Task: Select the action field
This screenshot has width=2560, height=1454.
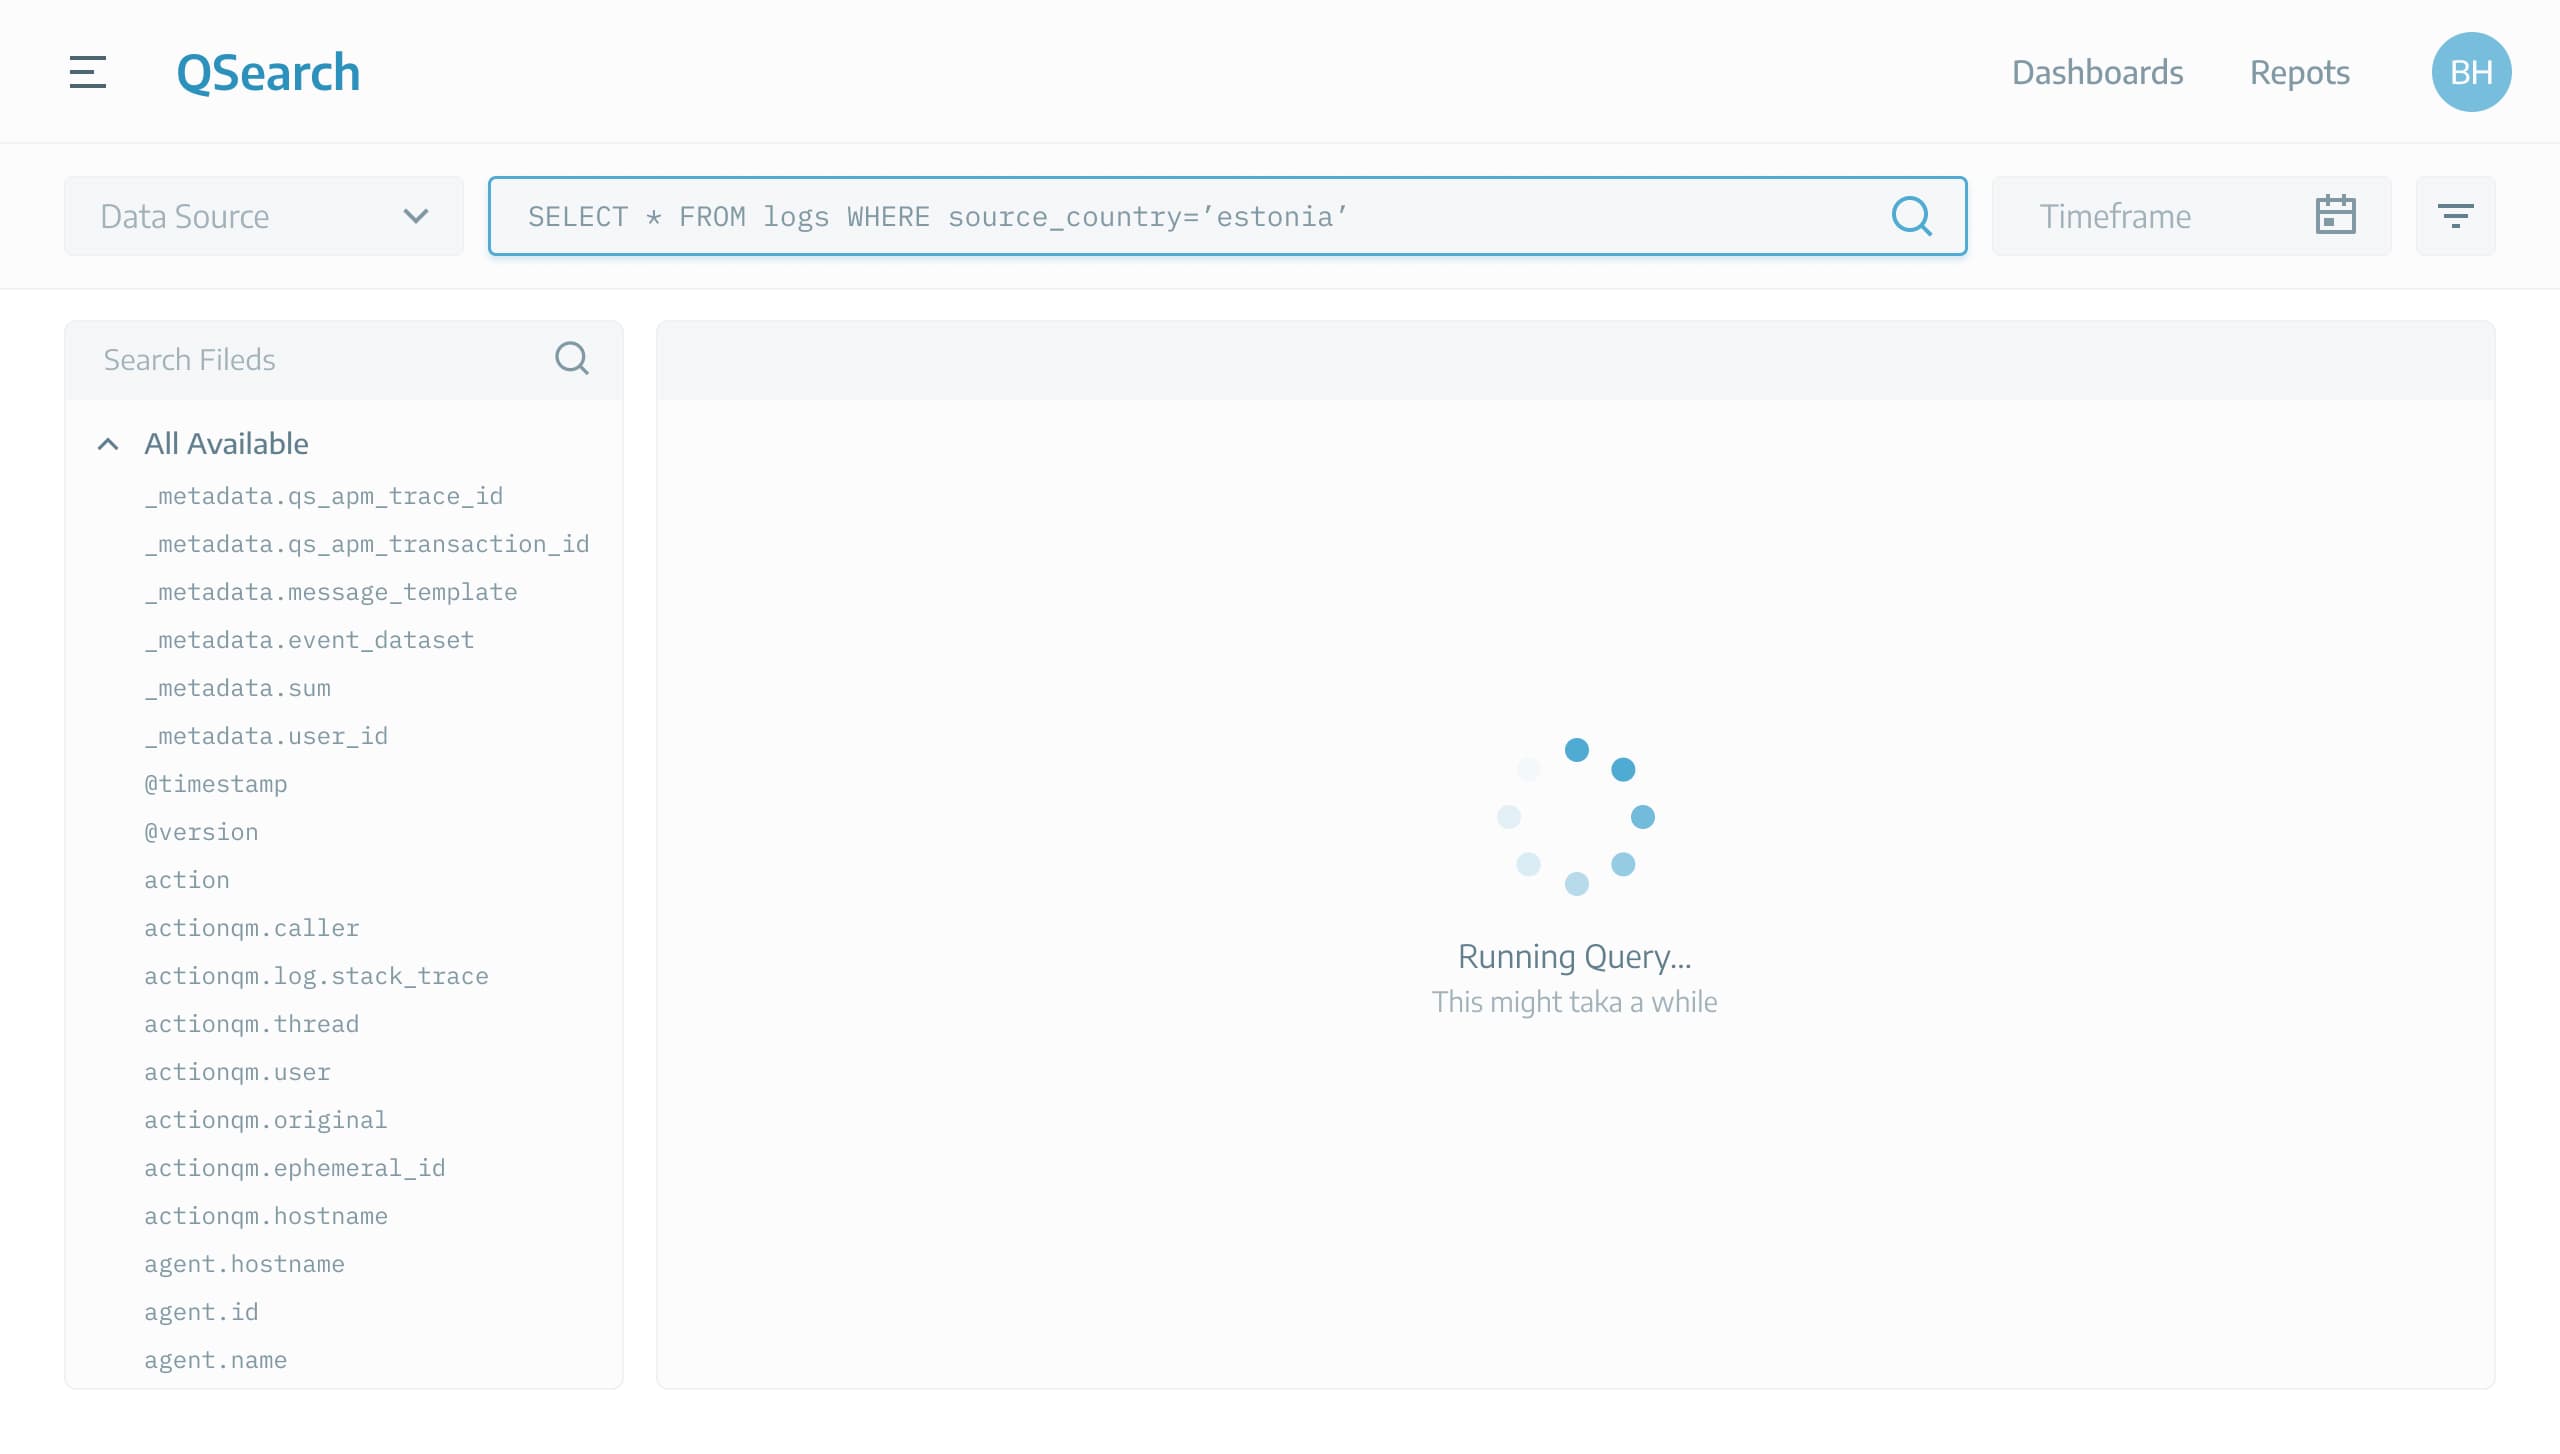Action: pos(187,880)
